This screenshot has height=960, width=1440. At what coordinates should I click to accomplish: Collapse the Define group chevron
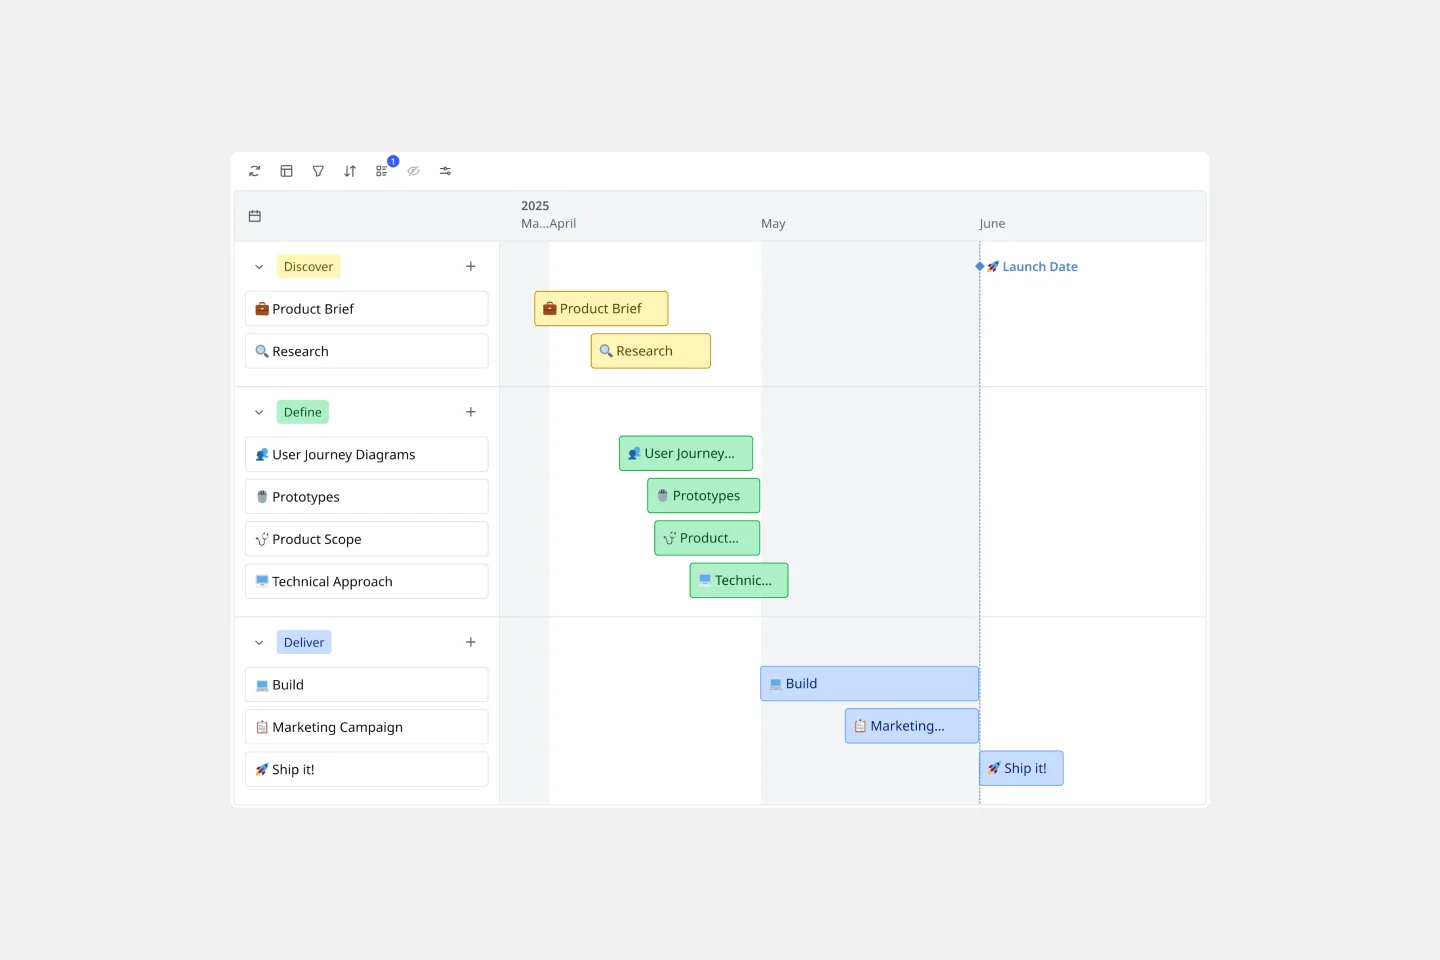tap(259, 412)
